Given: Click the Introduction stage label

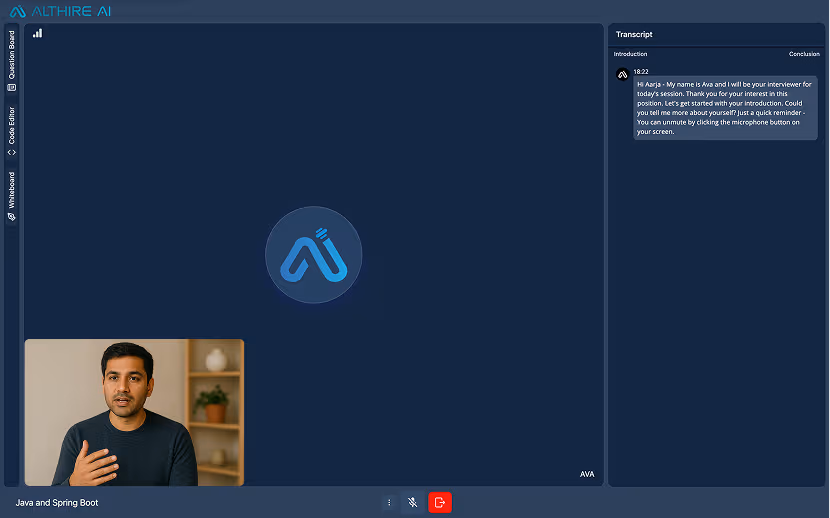Looking at the screenshot, I should click(630, 54).
